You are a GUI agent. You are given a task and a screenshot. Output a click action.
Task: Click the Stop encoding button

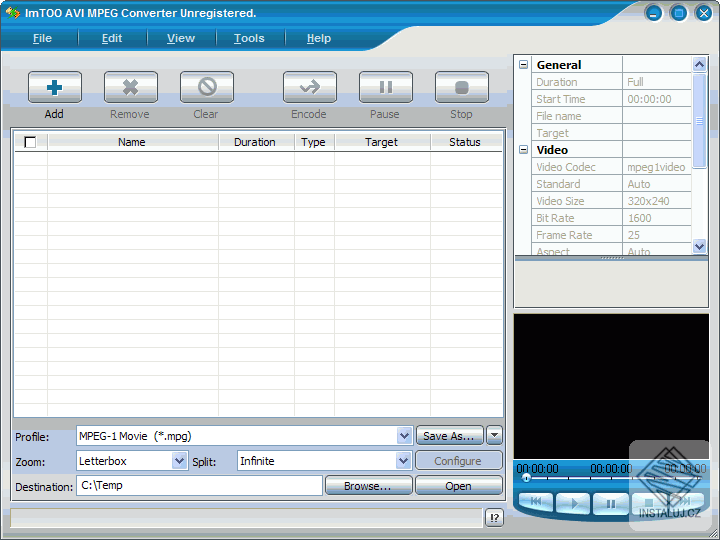pyautogui.click(x=461, y=87)
